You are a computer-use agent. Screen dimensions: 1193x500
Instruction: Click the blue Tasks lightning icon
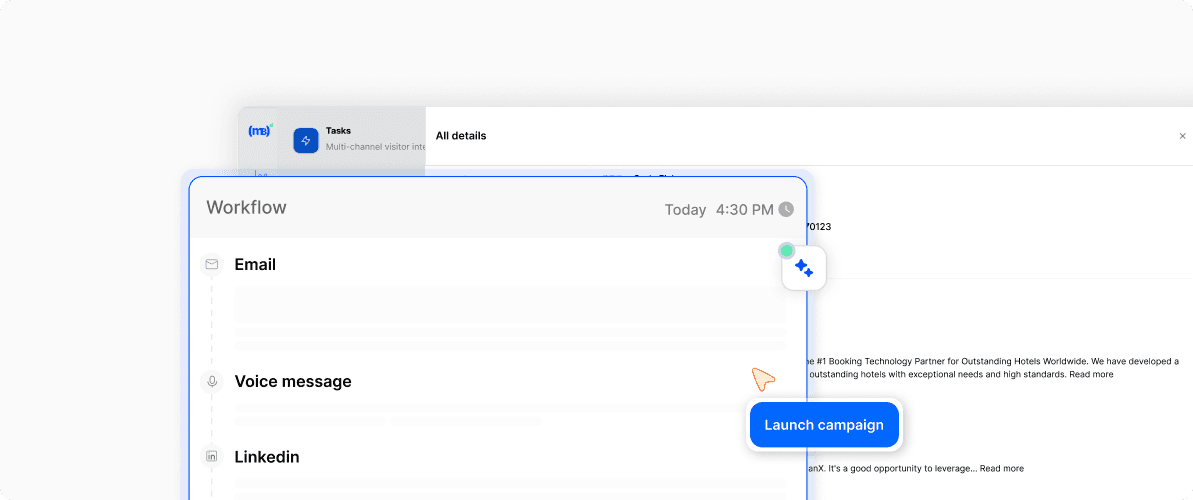click(x=306, y=140)
